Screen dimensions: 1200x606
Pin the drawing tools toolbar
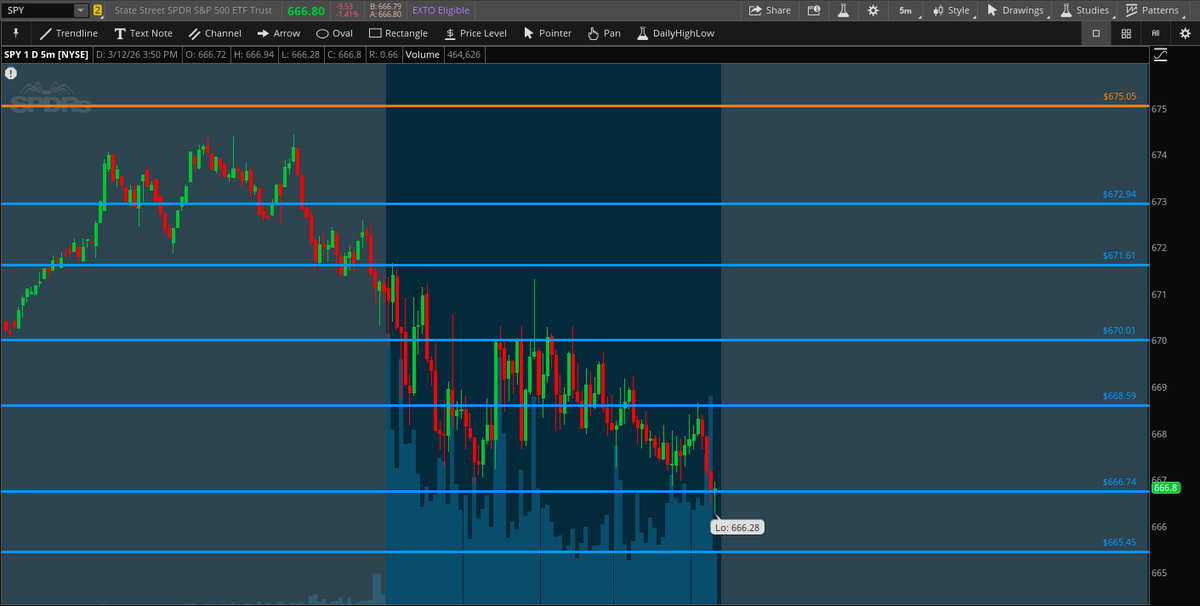(x=16, y=32)
